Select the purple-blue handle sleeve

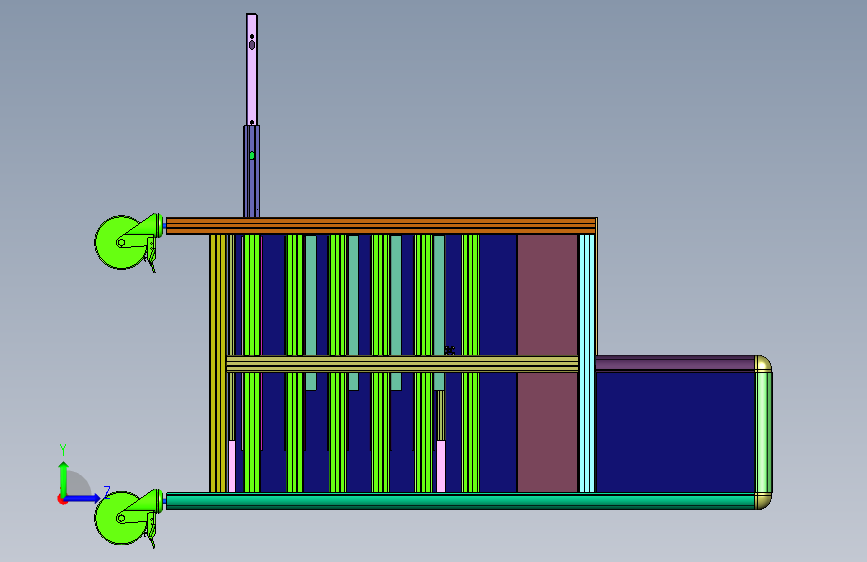tap(252, 171)
